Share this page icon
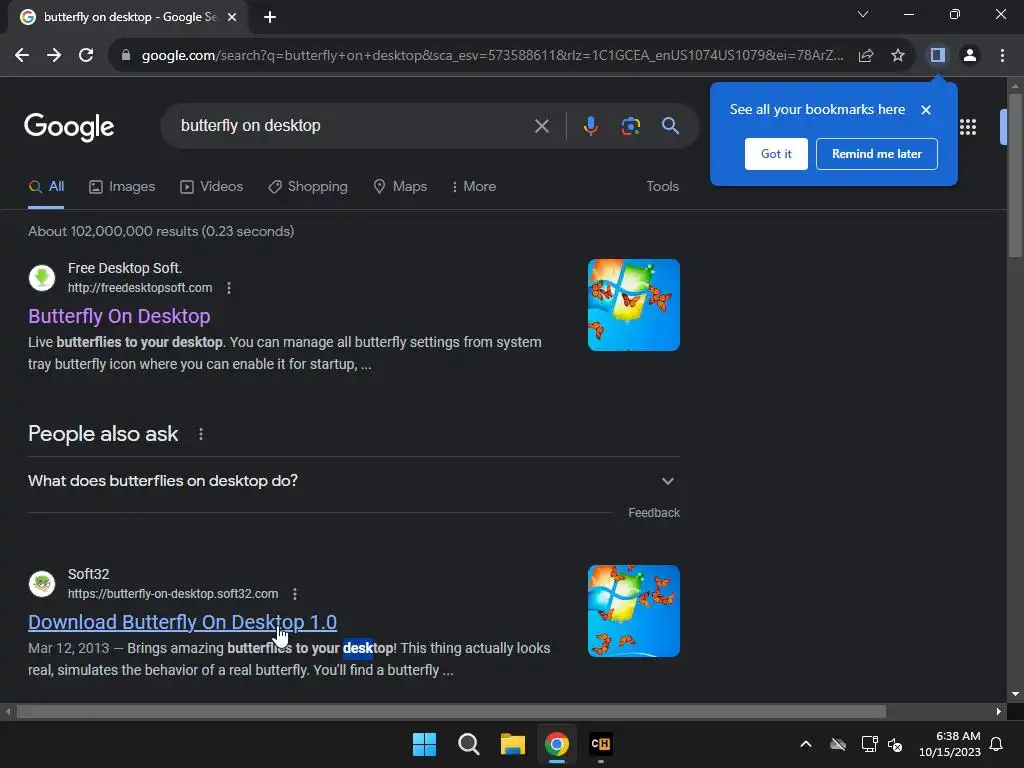This screenshot has height=768, width=1024. [866, 56]
